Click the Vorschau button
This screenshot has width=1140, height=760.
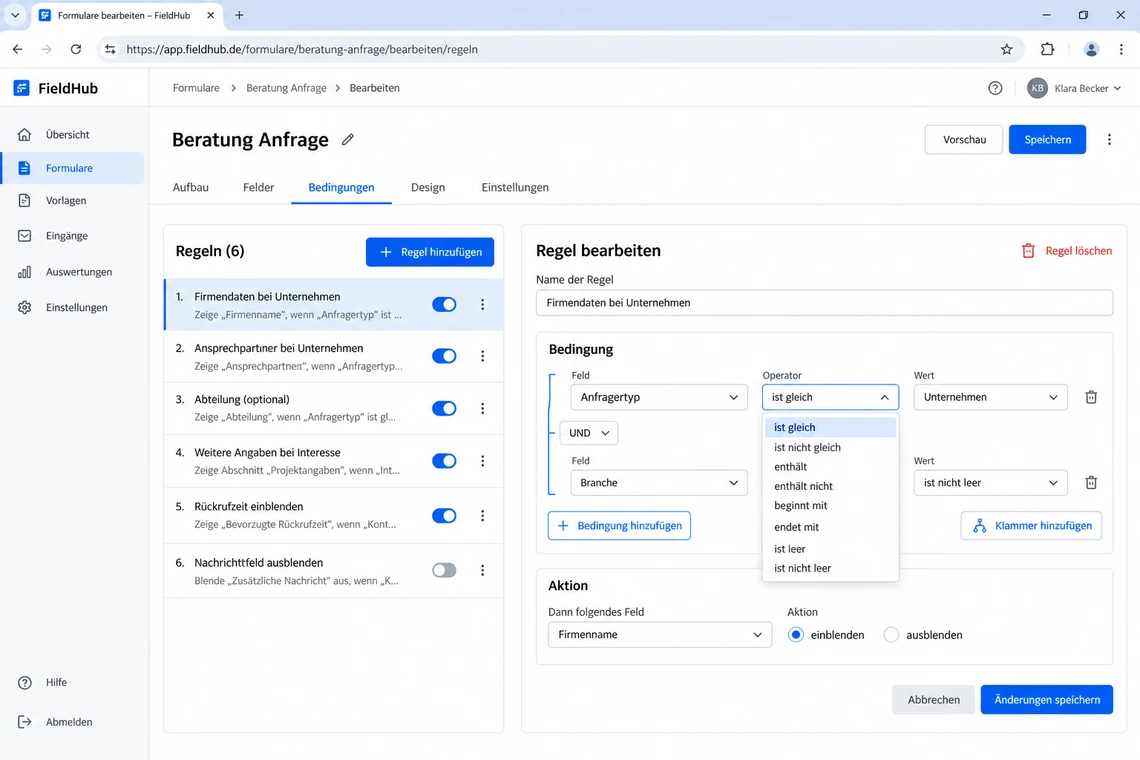pos(964,140)
